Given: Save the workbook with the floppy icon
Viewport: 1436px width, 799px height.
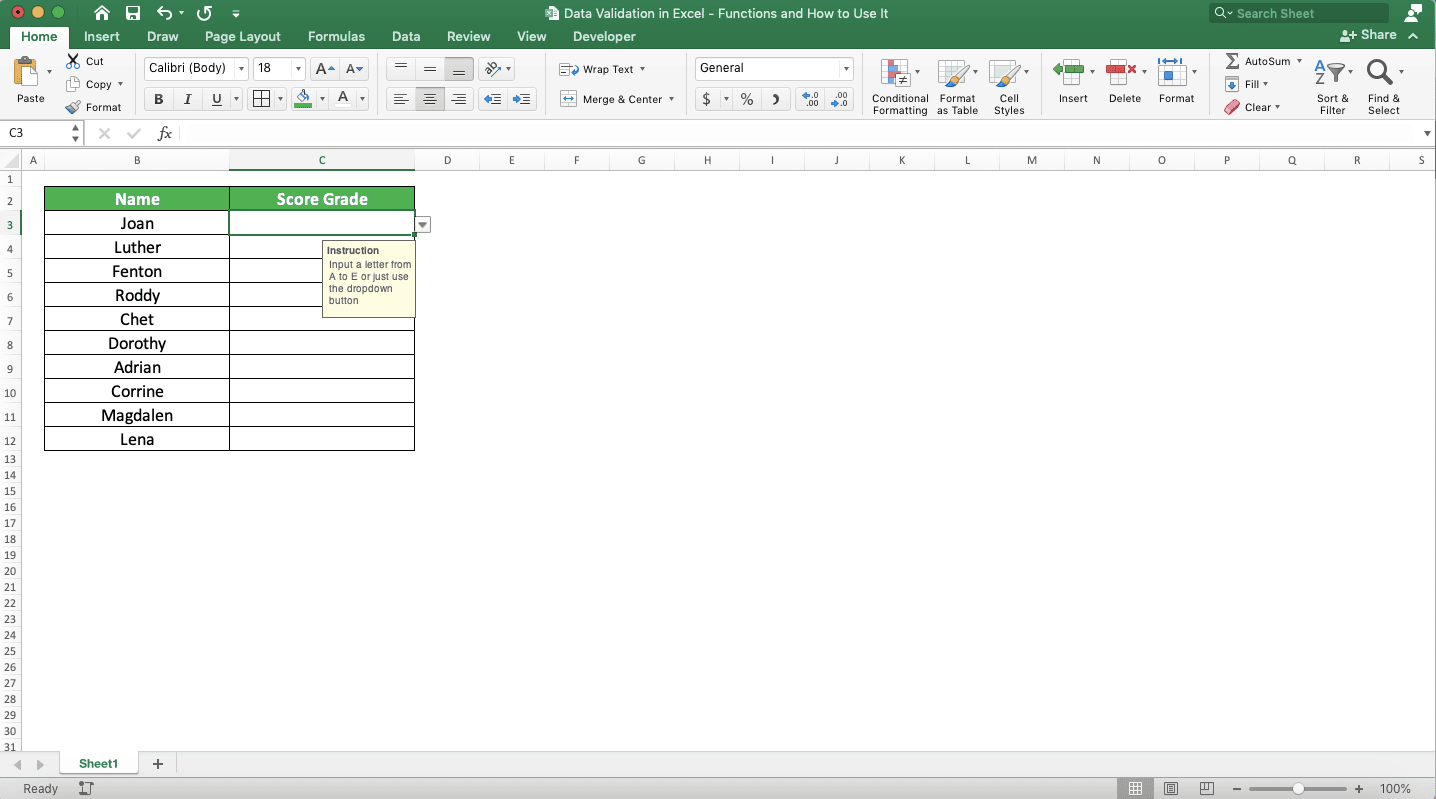Looking at the screenshot, I should pyautogui.click(x=133, y=13).
